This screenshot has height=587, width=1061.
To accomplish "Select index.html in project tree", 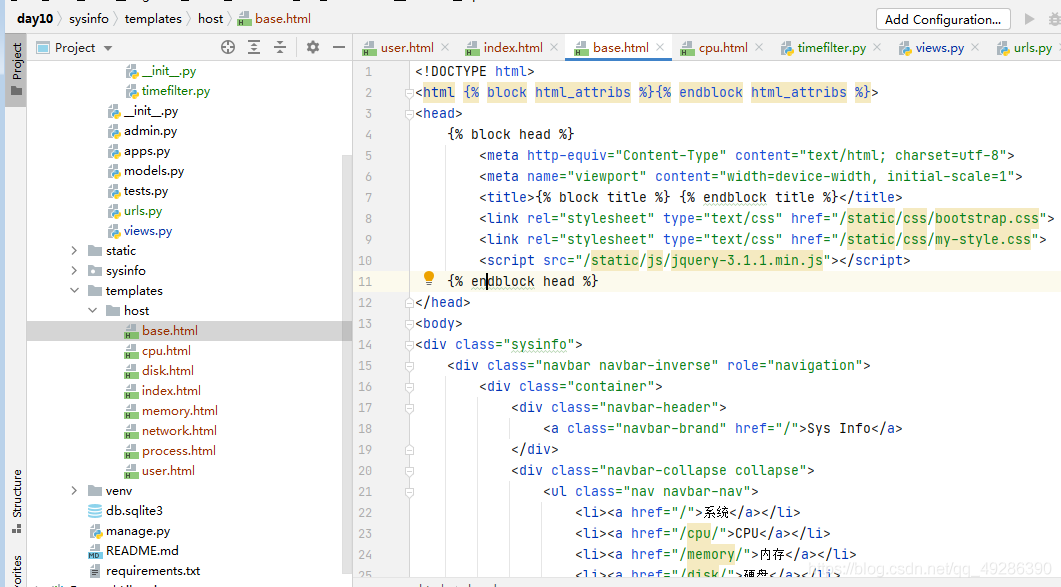I will pyautogui.click(x=171, y=391).
